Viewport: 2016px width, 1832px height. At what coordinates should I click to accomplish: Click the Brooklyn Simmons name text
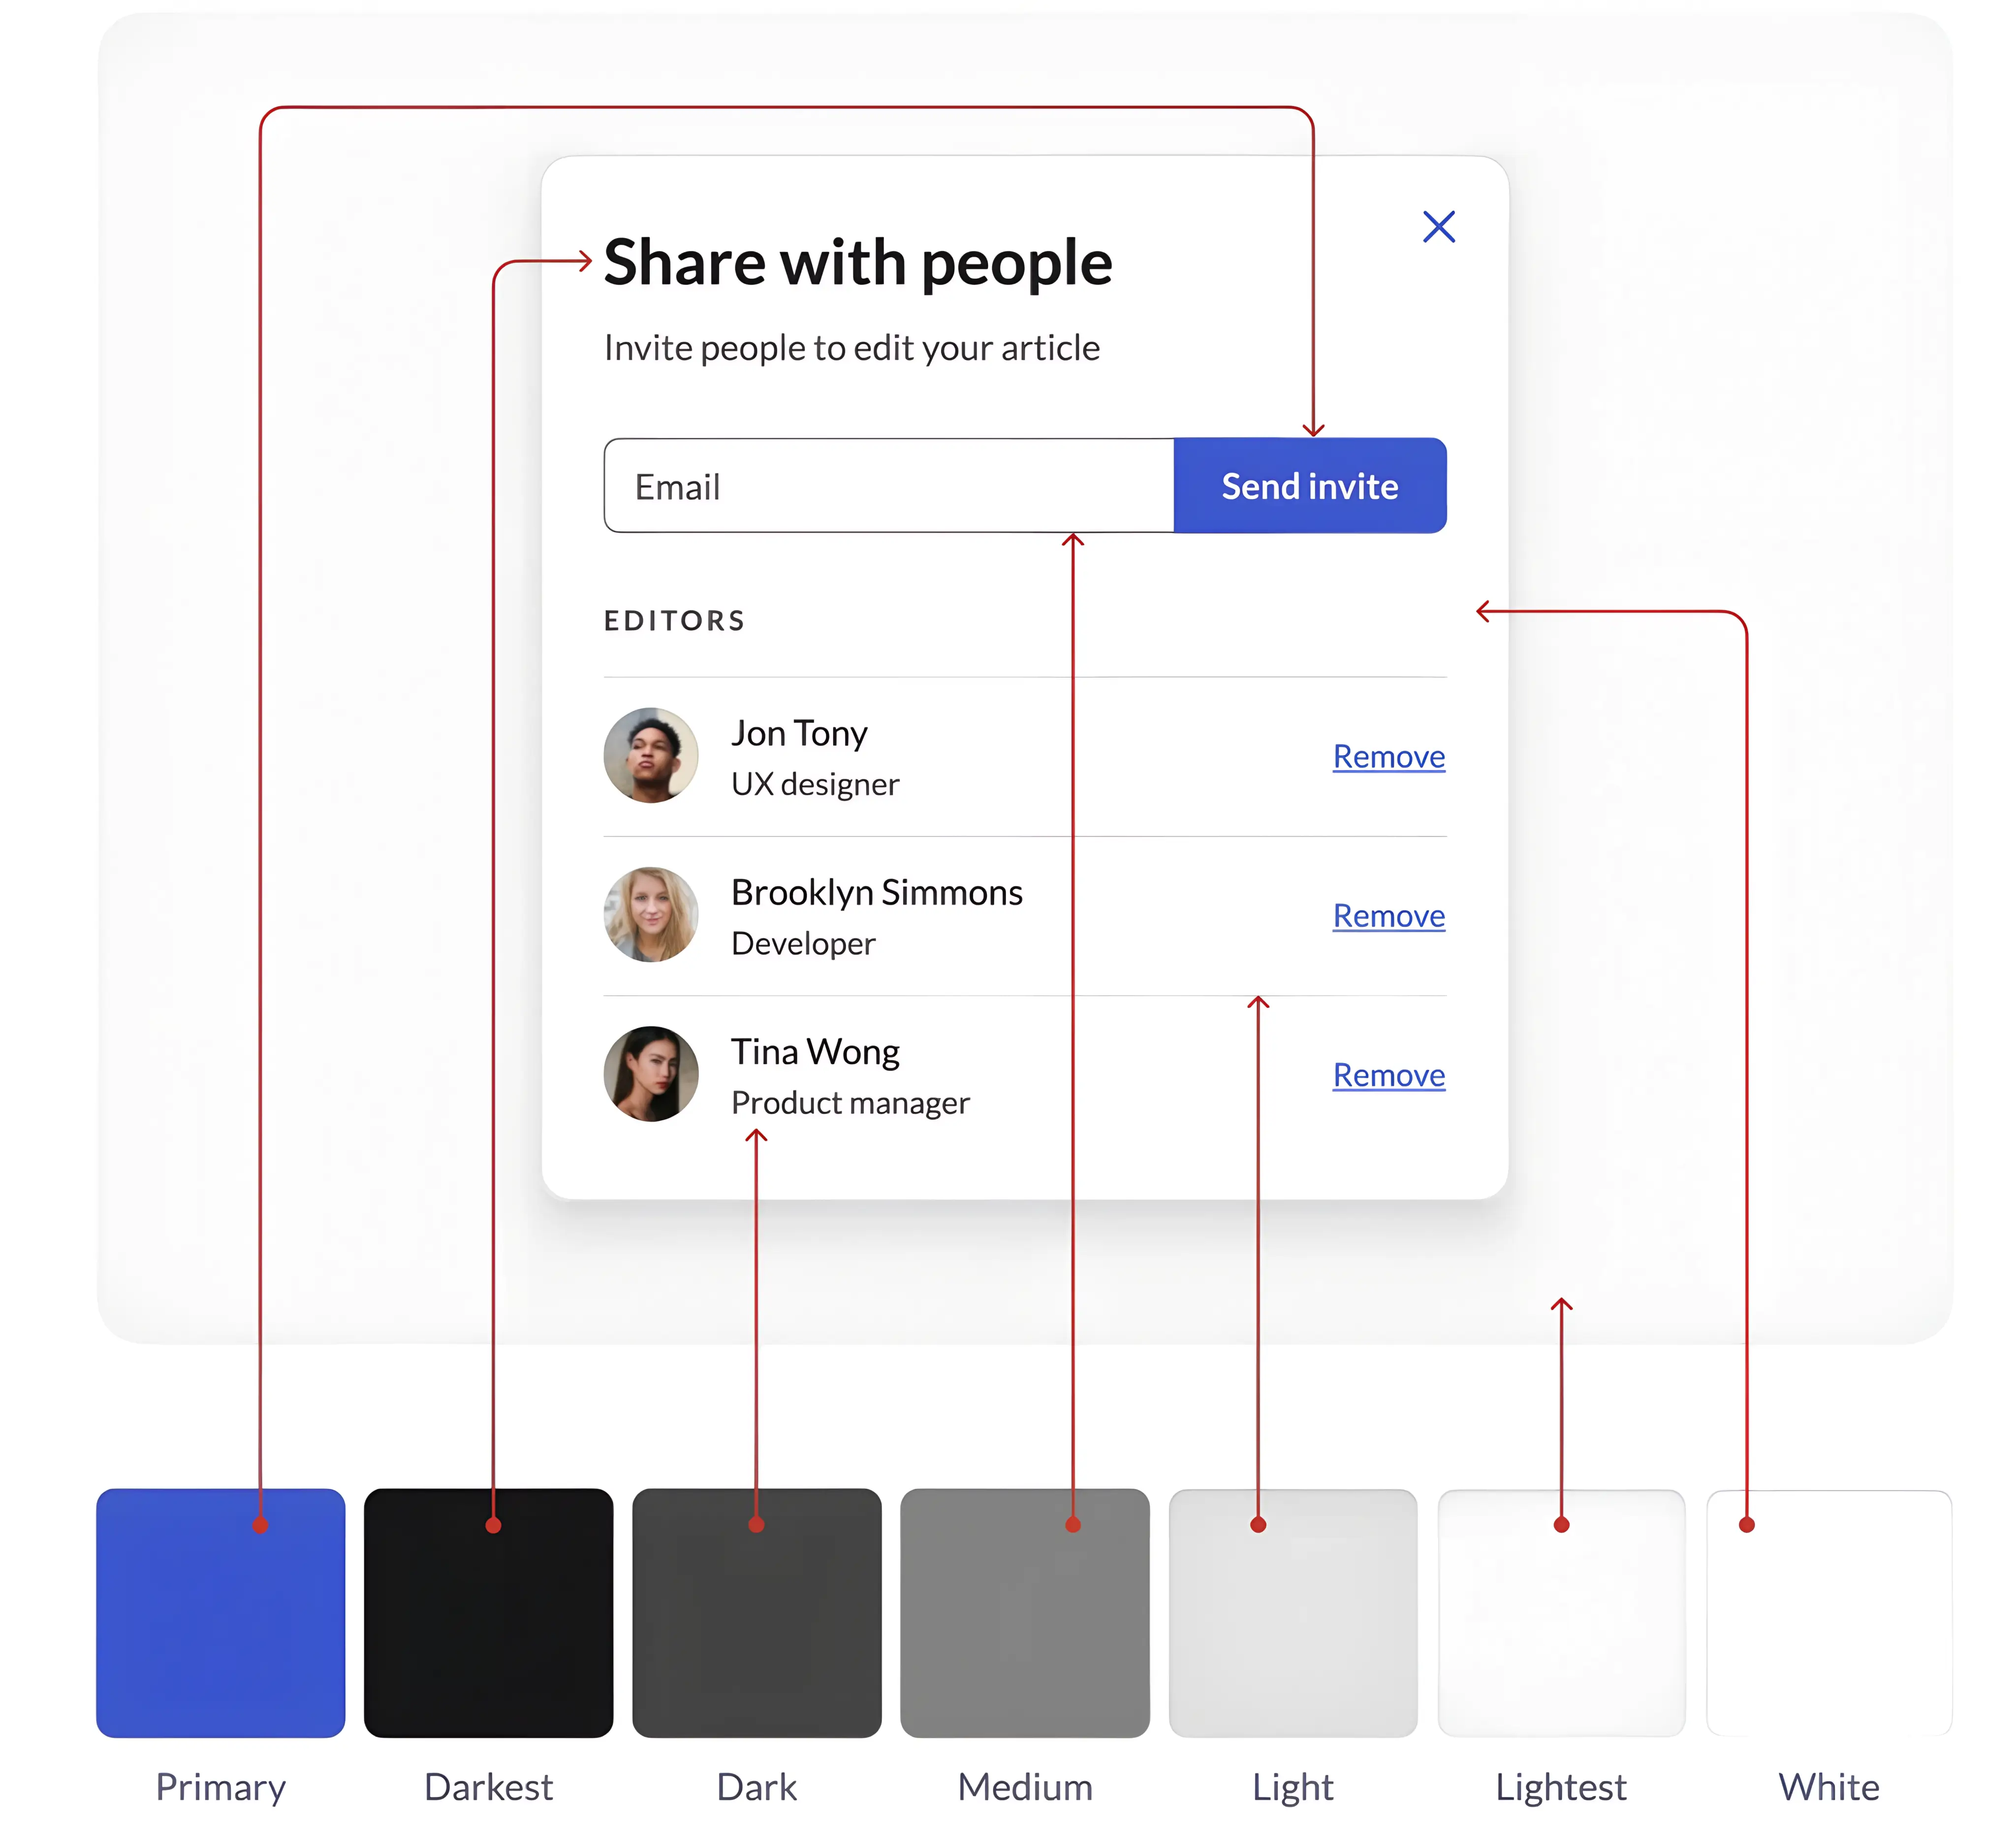[876, 892]
